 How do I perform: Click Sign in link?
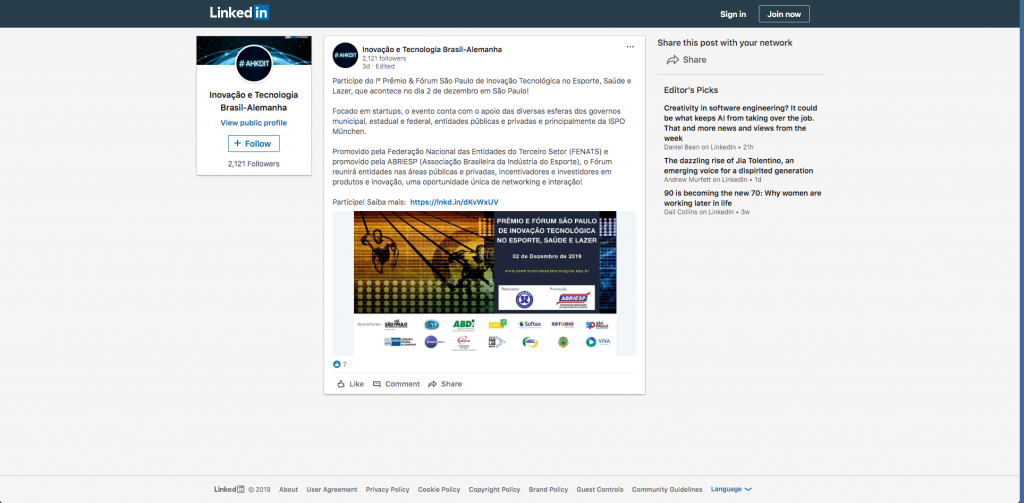(x=733, y=14)
